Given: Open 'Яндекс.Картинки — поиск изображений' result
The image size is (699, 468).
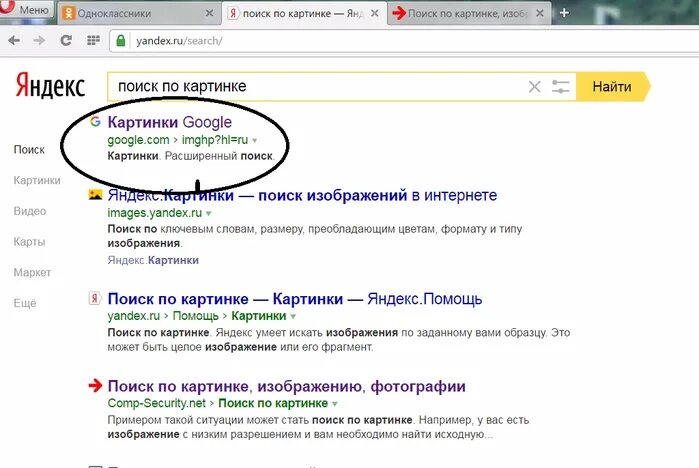Looking at the screenshot, I should pos(302,195).
